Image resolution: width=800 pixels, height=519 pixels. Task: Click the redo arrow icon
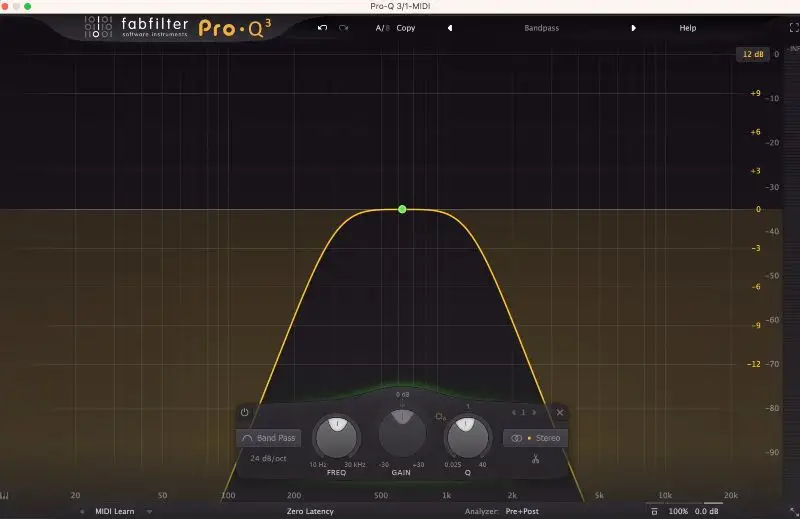click(x=345, y=28)
